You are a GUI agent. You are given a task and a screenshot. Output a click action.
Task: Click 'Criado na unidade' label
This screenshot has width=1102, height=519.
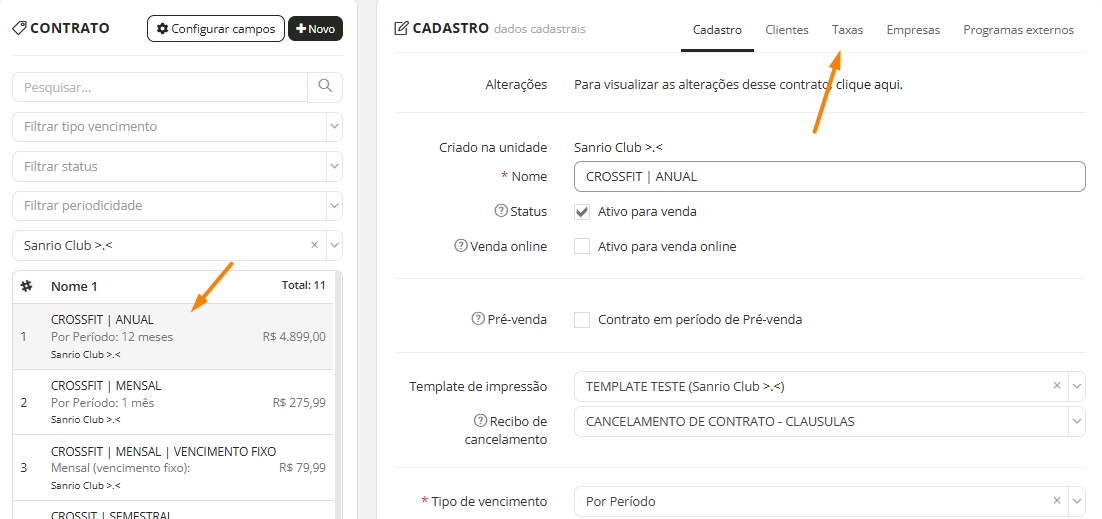493,148
